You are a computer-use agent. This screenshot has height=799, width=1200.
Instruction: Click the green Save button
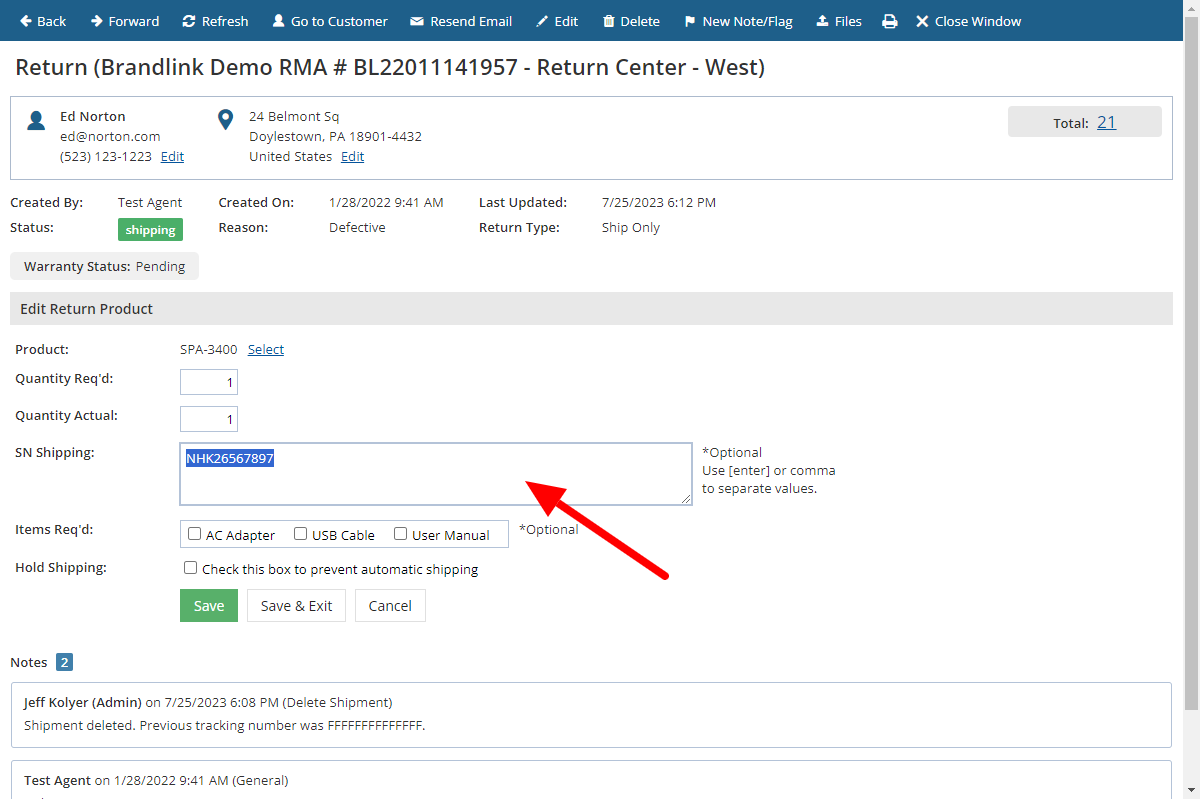[x=209, y=605]
